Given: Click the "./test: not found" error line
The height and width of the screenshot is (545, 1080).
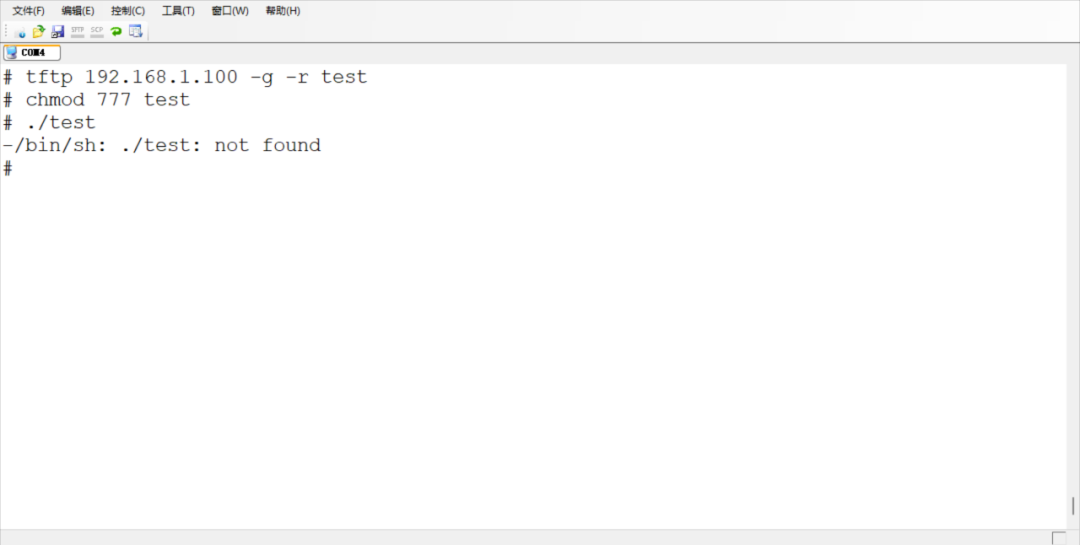Looking at the screenshot, I should 161,145.
